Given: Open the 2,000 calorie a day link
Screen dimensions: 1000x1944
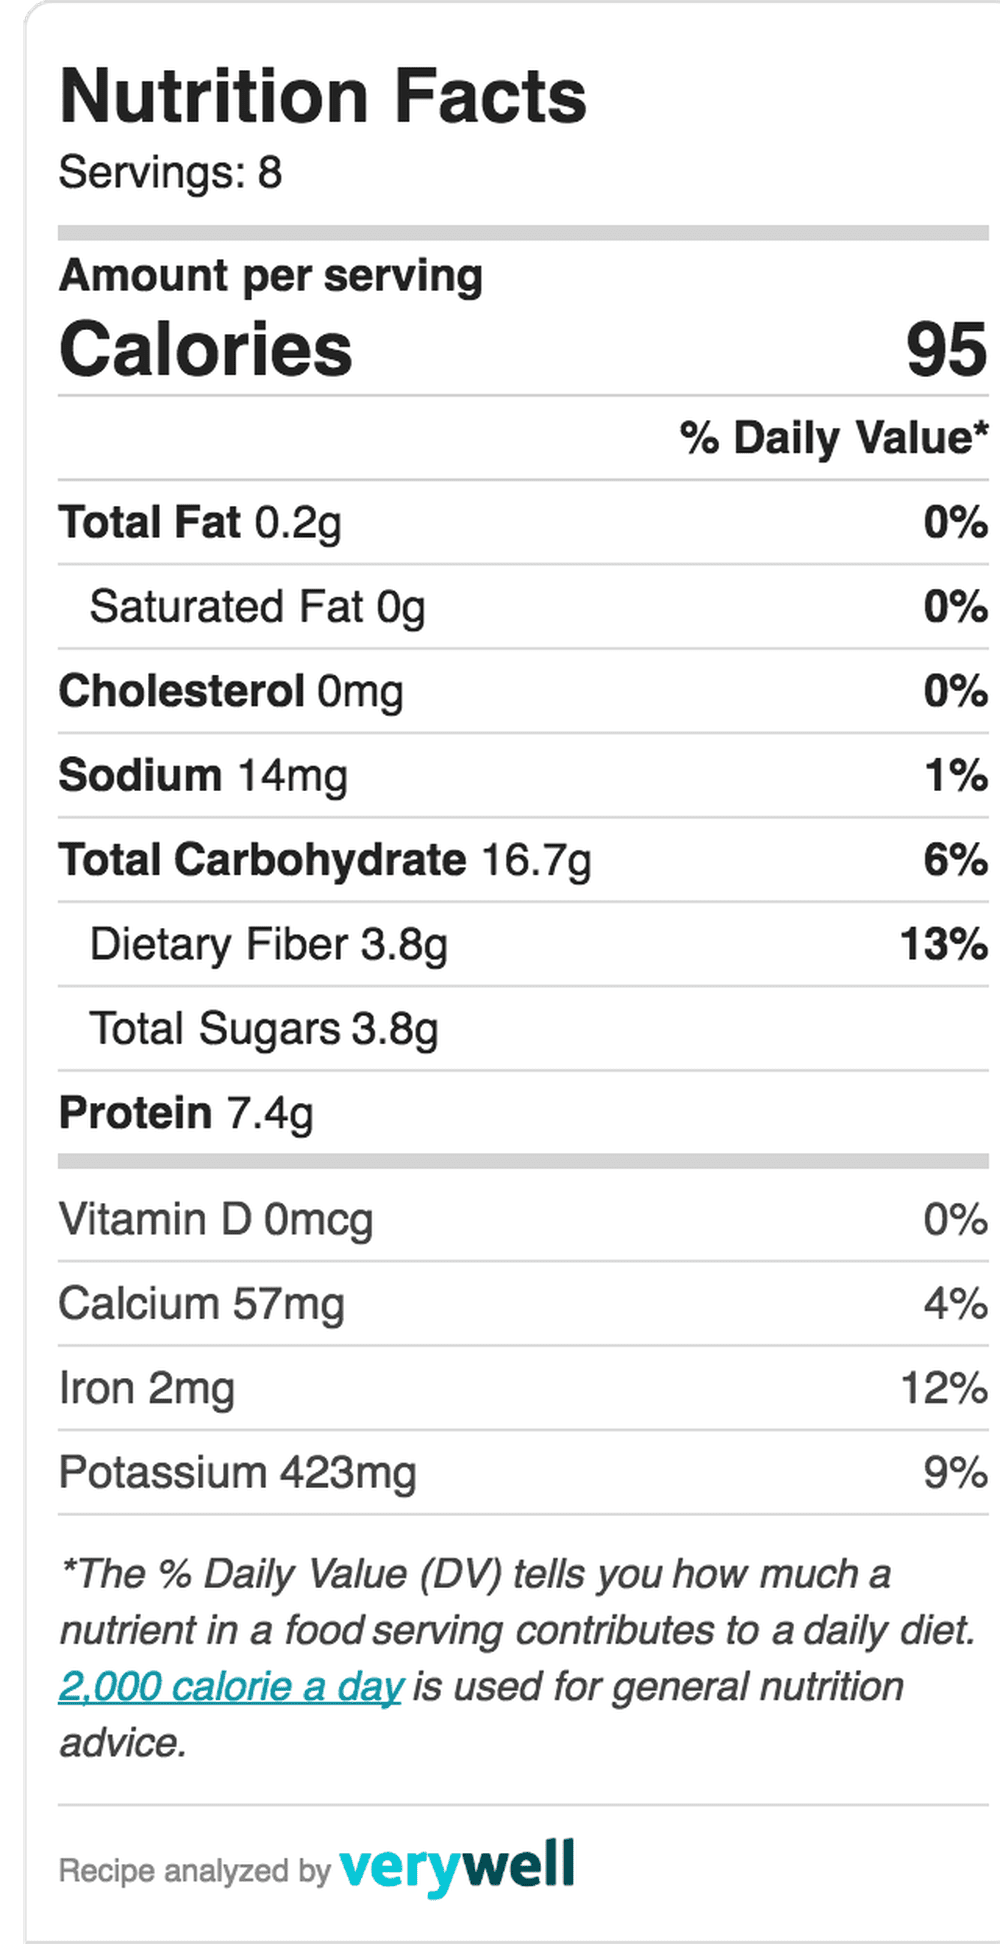Looking at the screenshot, I should tap(231, 1687).
